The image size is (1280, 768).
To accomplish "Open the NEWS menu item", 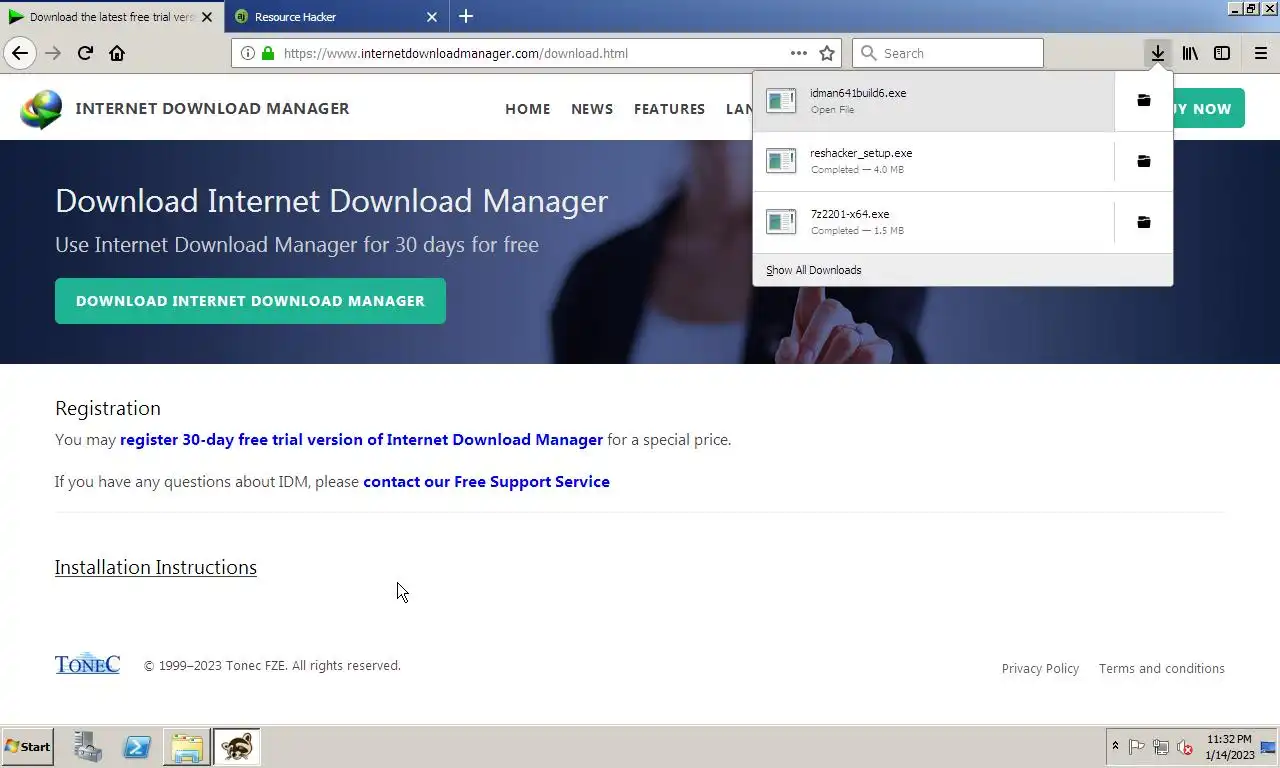I will (592, 109).
